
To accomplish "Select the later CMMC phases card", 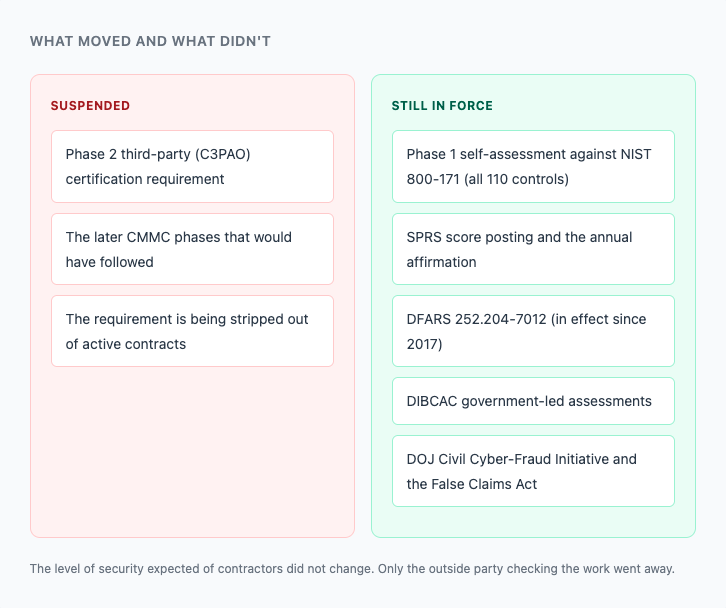I will tap(192, 249).
